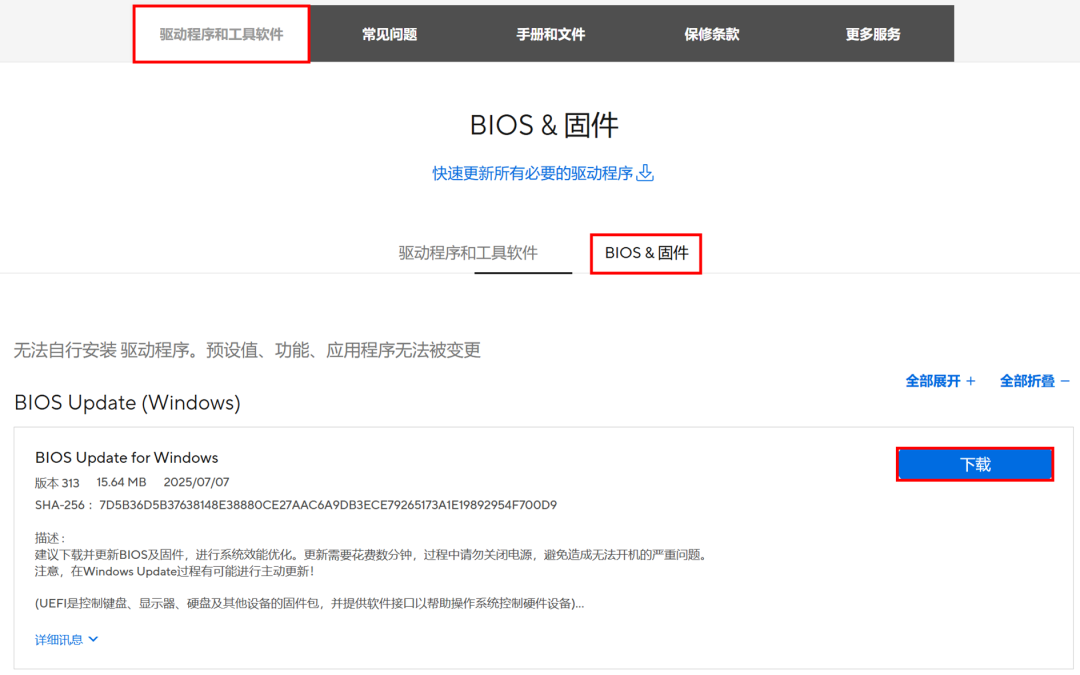Viewport: 1080px width, 675px height.
Task: Go to the 保修条款 tab
Action: [711, 34]
